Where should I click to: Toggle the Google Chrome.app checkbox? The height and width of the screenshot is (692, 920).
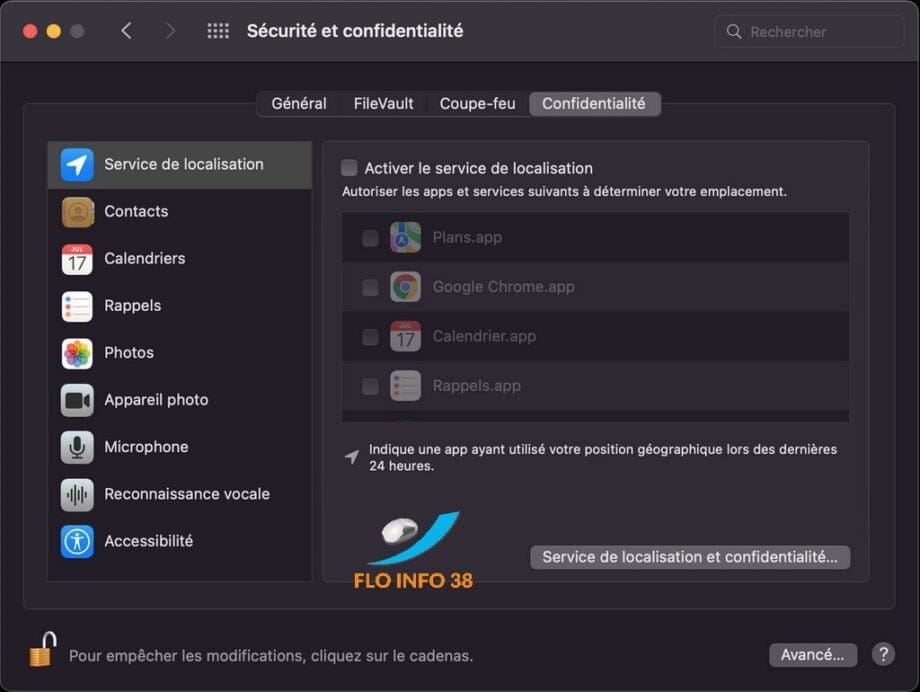click(370, 287)
